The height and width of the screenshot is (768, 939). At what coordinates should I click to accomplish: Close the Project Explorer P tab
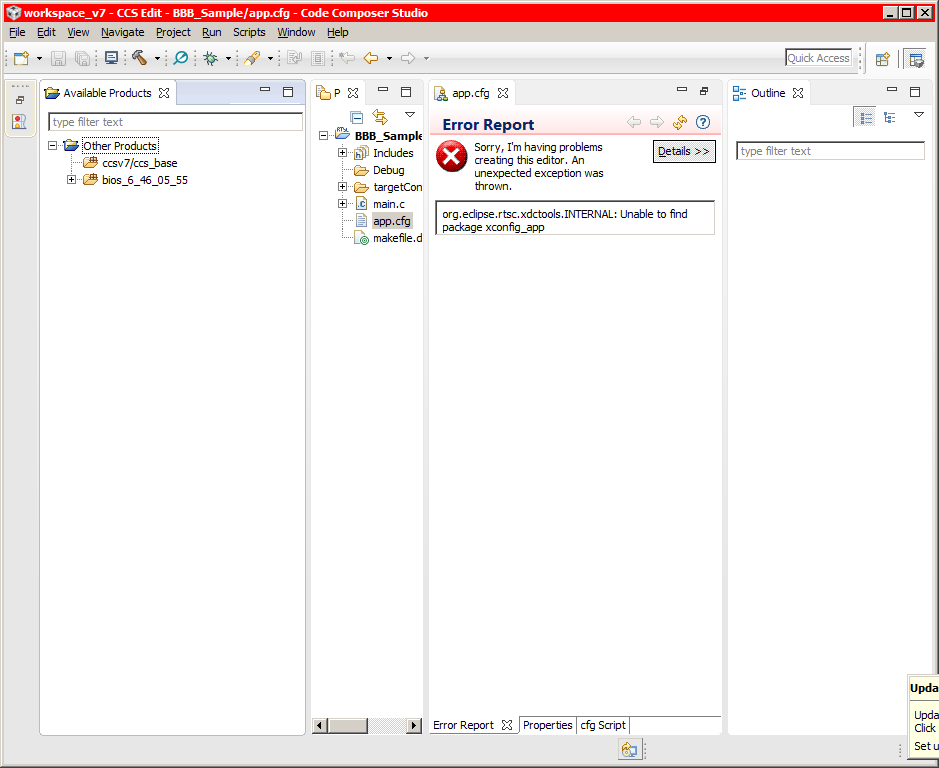pyautogui.click(x=353, y=93)
